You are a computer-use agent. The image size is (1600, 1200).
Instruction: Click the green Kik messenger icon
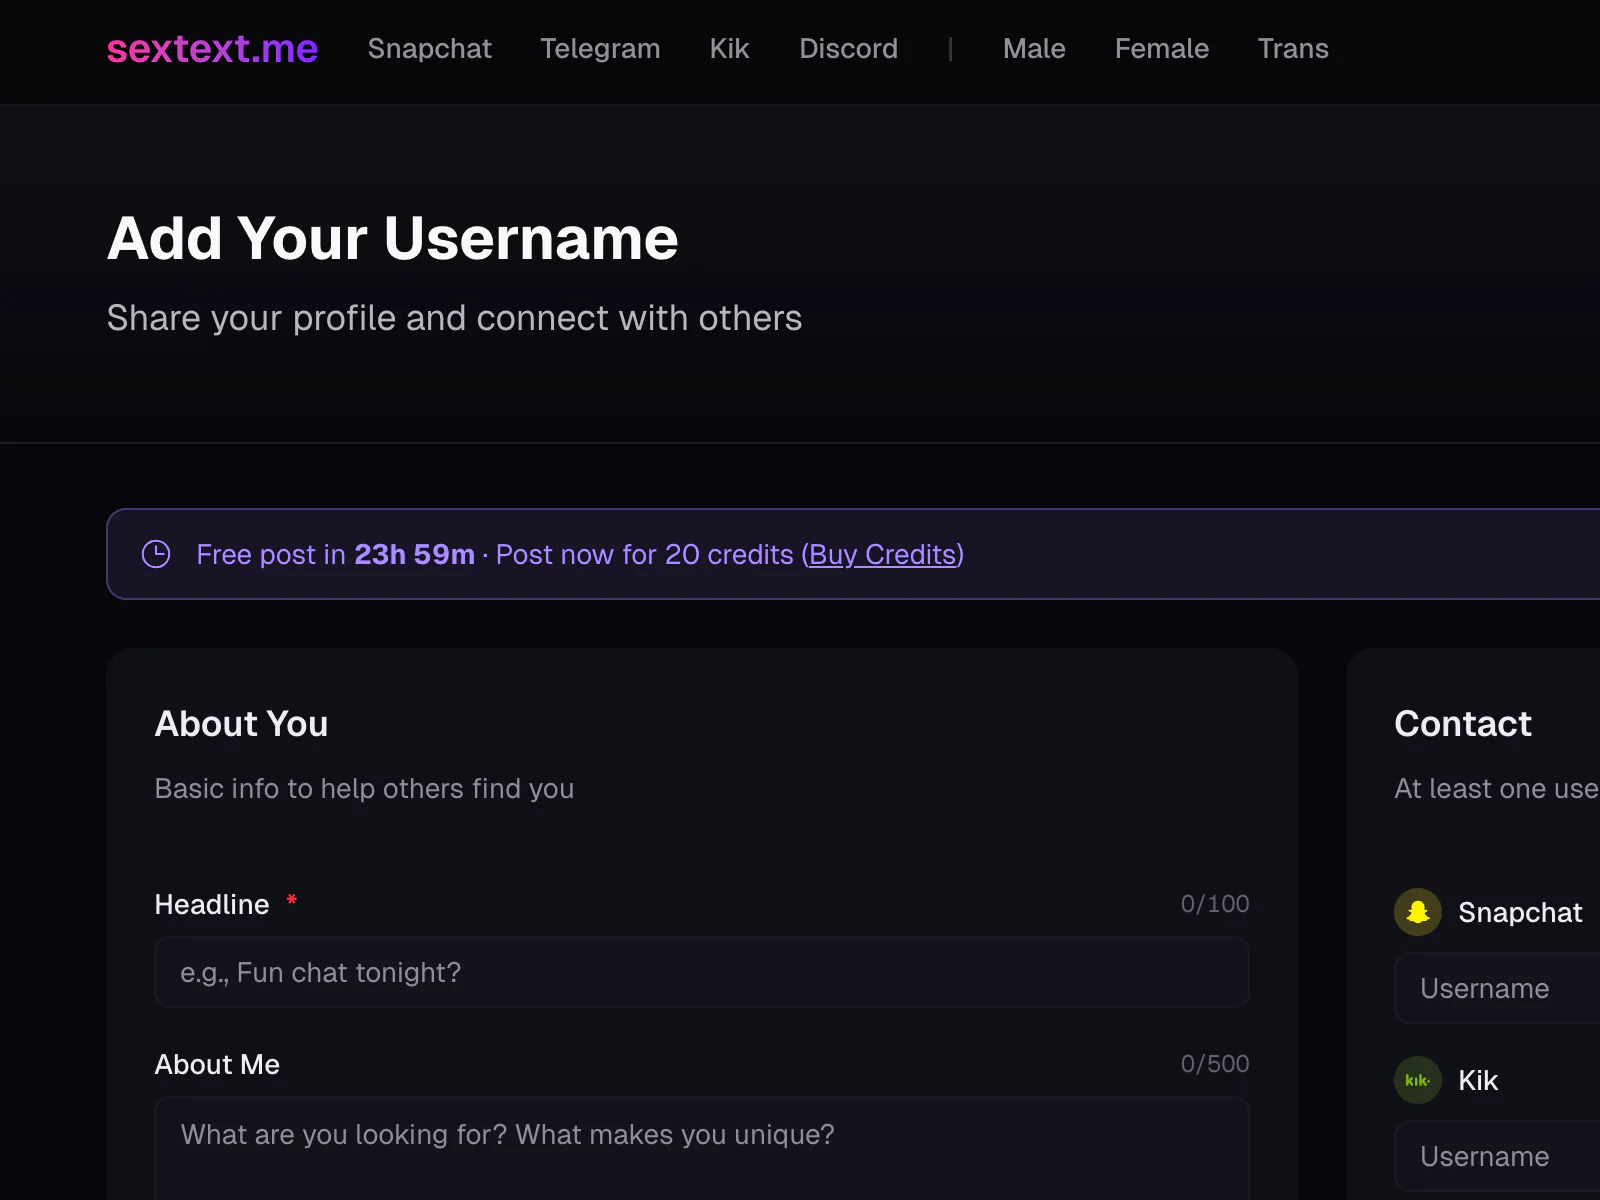1417,1080
